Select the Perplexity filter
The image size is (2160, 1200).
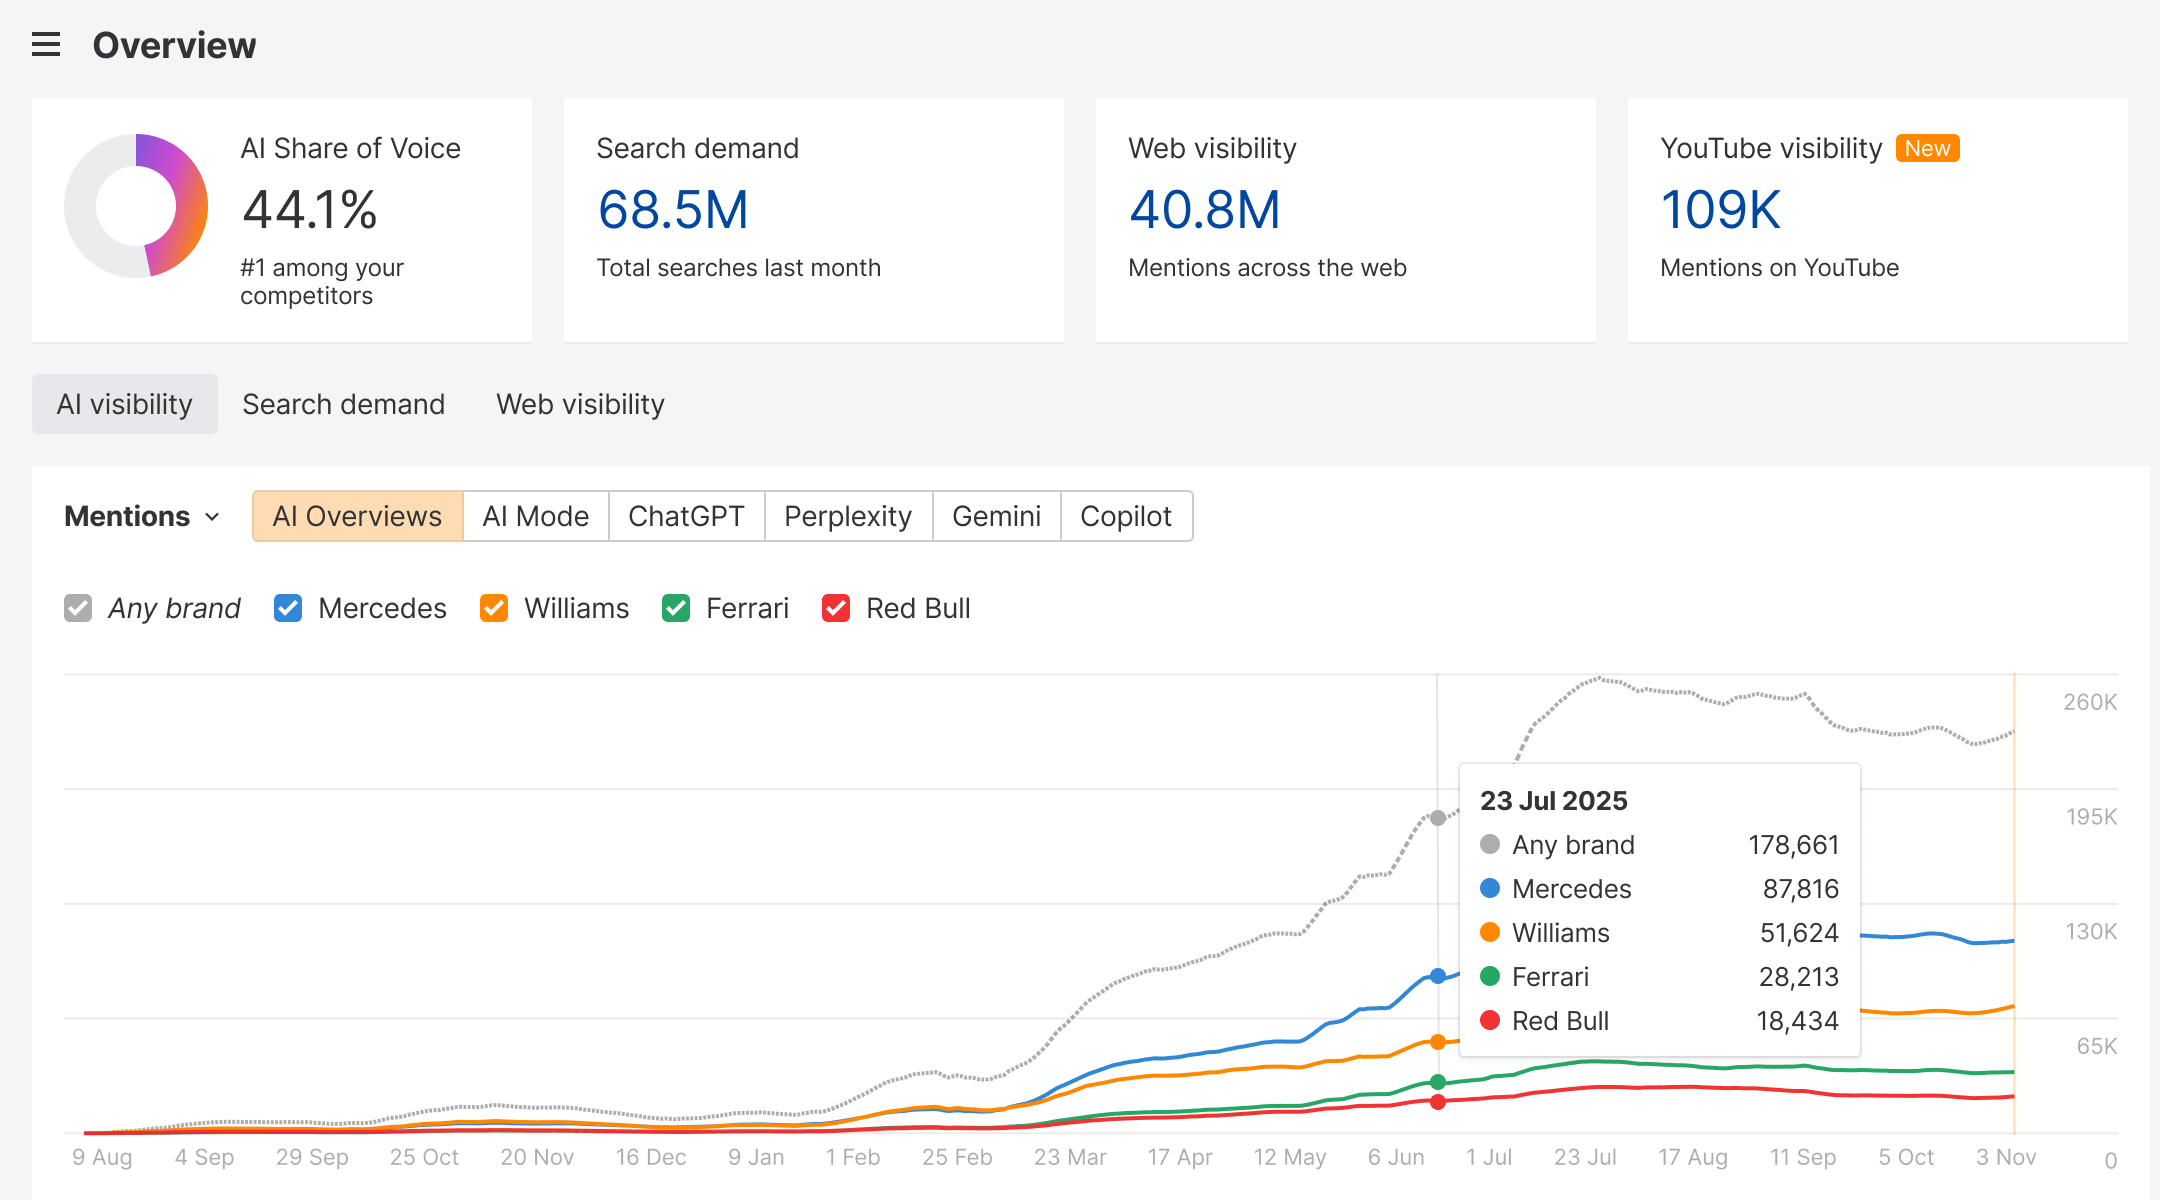849,516
